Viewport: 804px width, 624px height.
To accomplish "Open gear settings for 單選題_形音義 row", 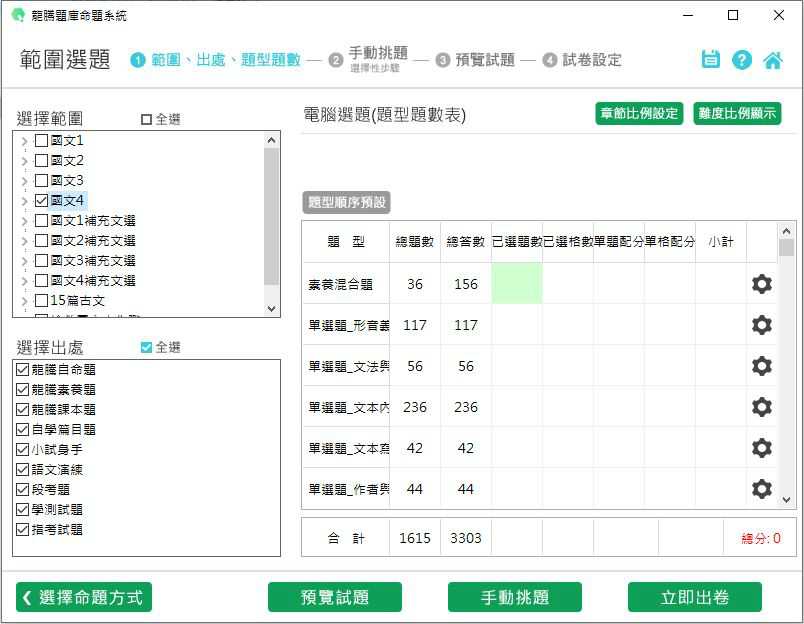I will [761, 325].
